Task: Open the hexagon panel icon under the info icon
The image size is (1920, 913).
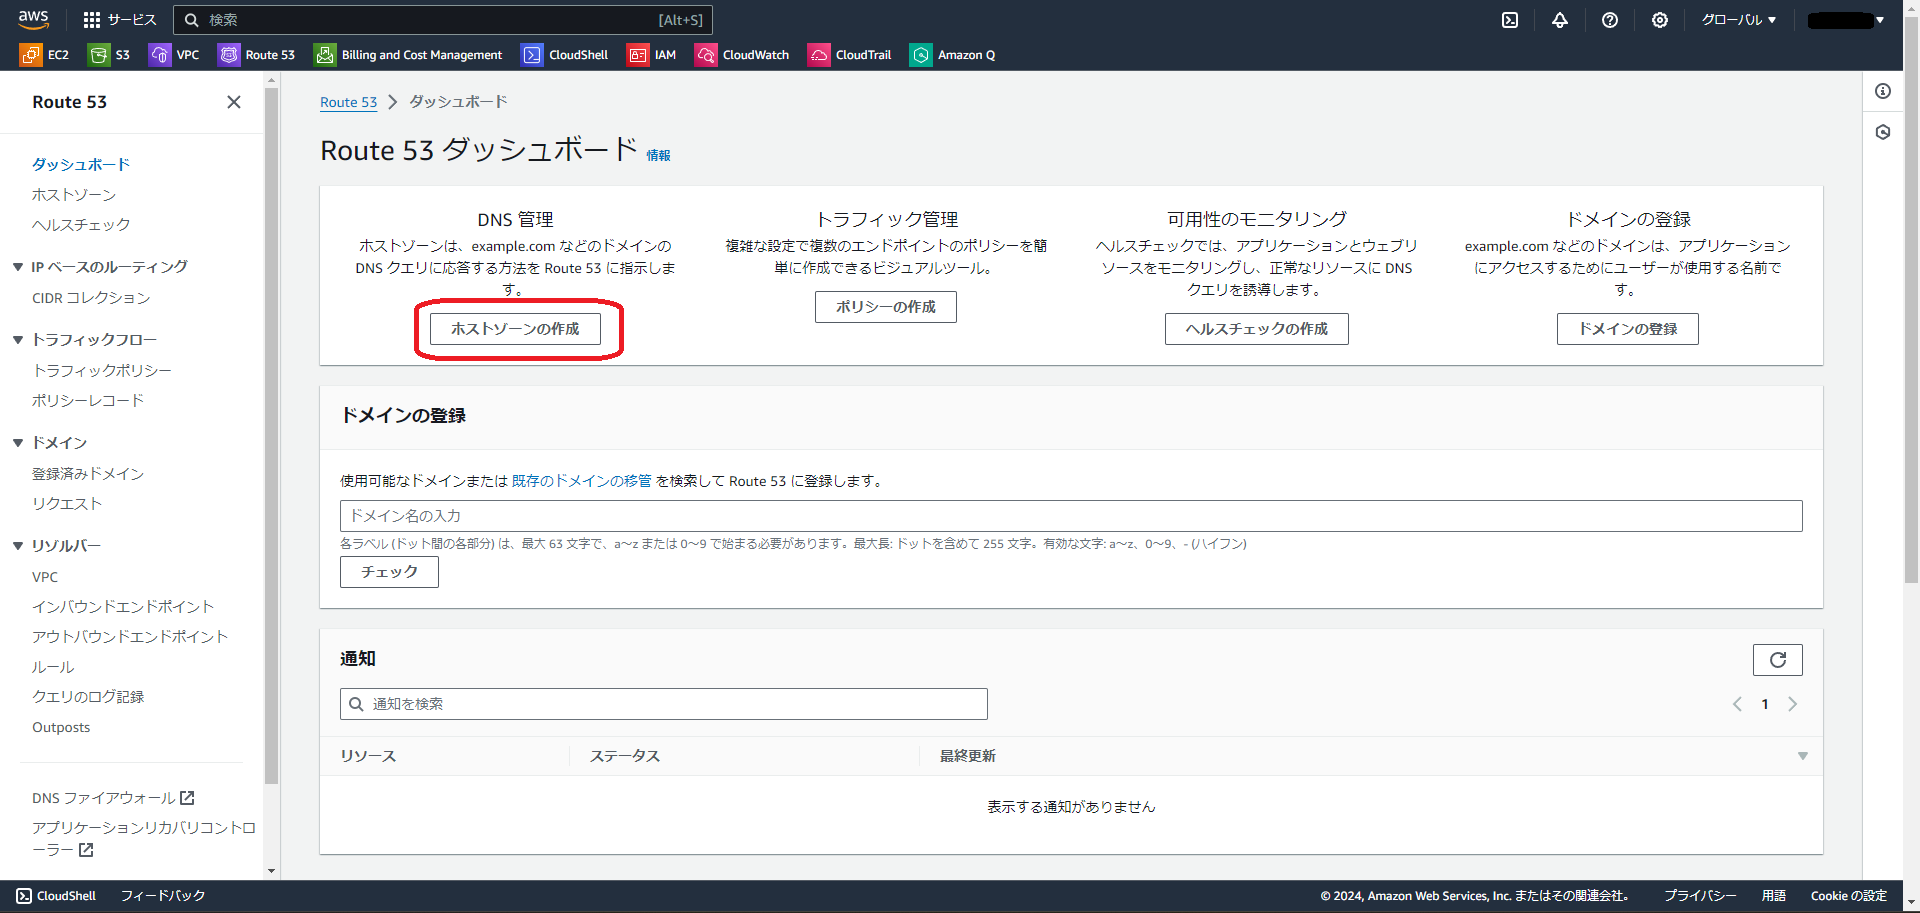Action: [1883, 132]
